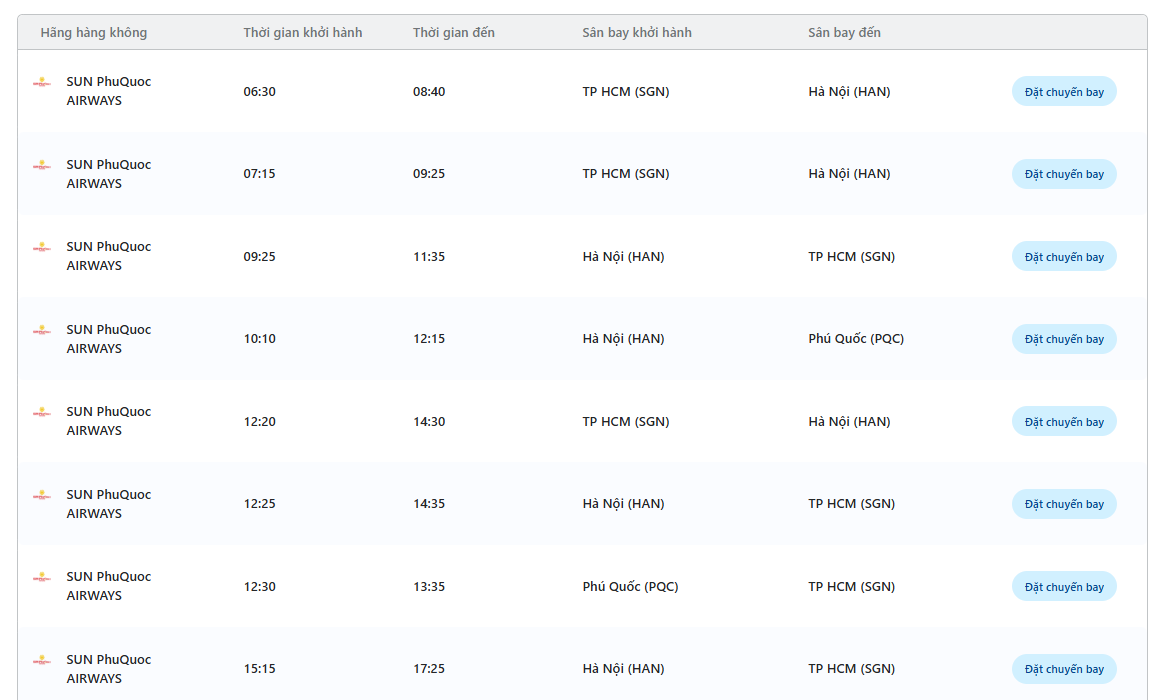Sort by the Thời gian khởi hành header
Screen dimensions: 1166x700
(x=303, y=33)
